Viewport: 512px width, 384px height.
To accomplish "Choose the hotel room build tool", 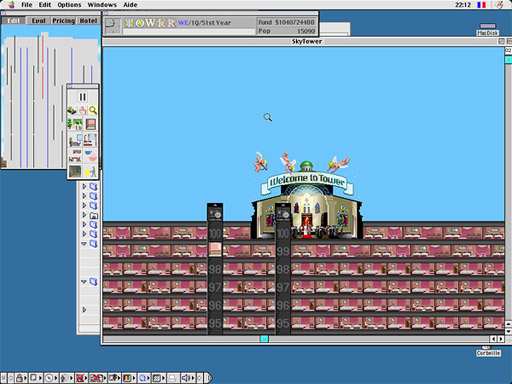I will pyautogui.click(x=90, y=140).
